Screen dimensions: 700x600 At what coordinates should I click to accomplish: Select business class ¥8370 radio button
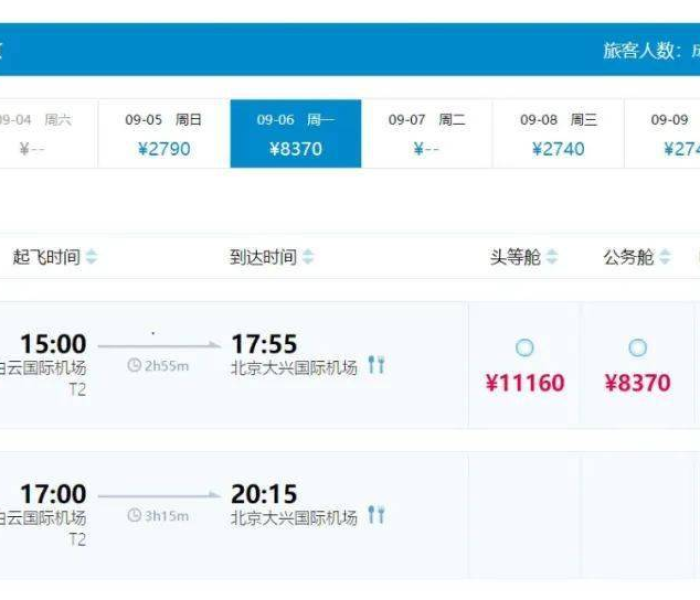coord(637,348)
